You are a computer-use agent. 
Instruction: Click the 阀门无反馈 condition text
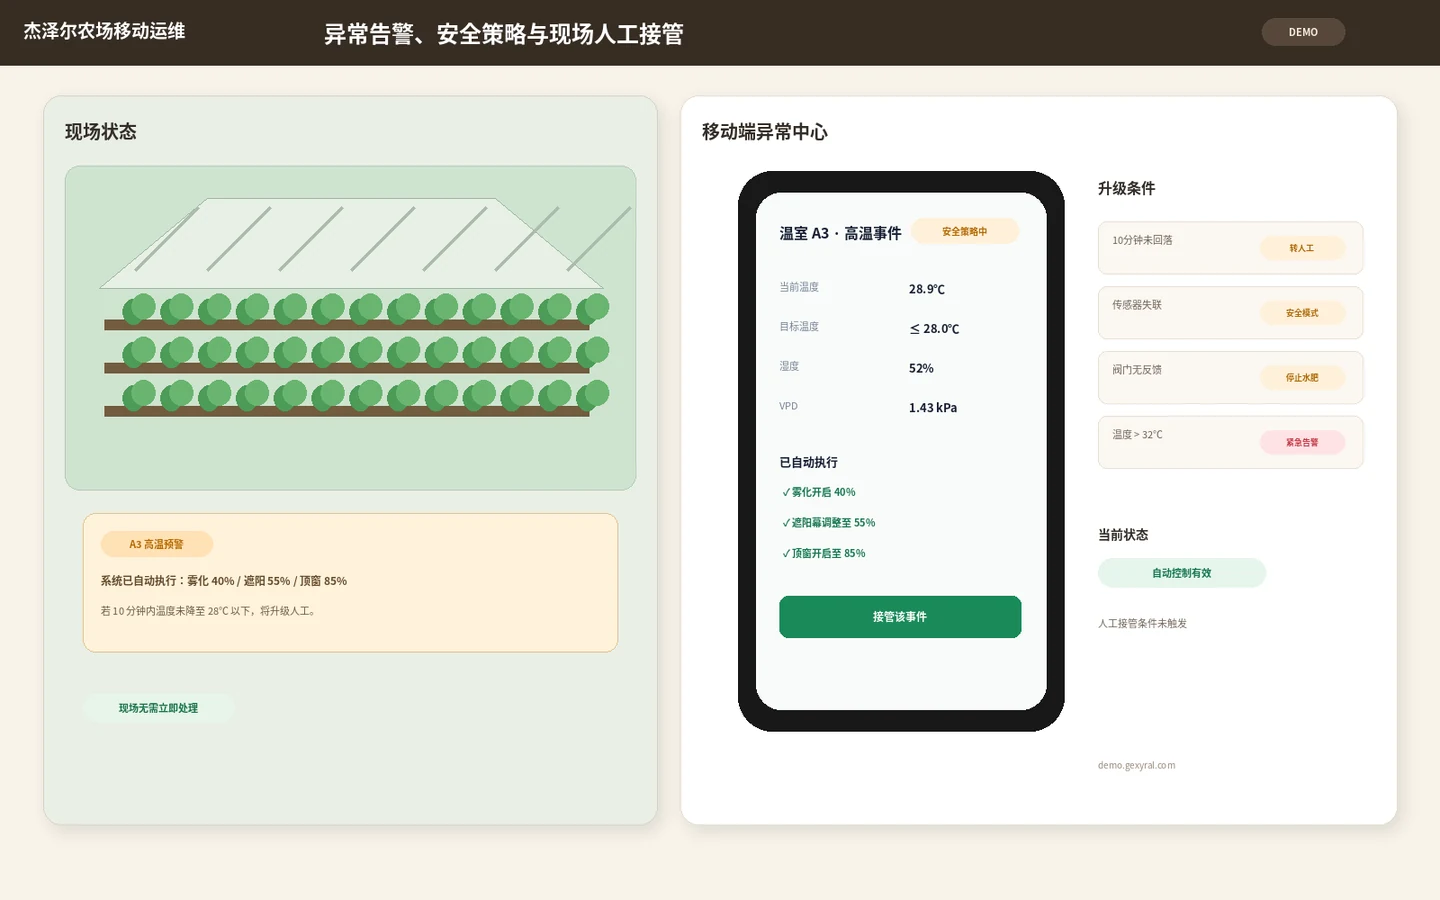click(x=1137, y=370)
